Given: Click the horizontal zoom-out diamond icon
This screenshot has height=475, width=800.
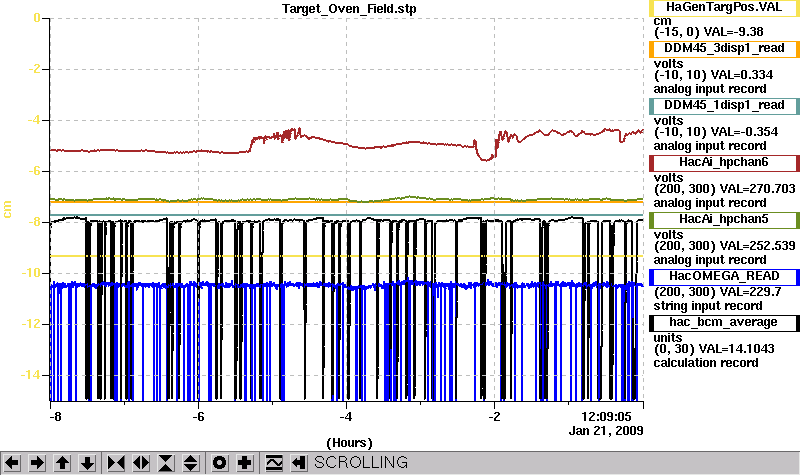Looking at the screenshot, I should click(141, 463).
